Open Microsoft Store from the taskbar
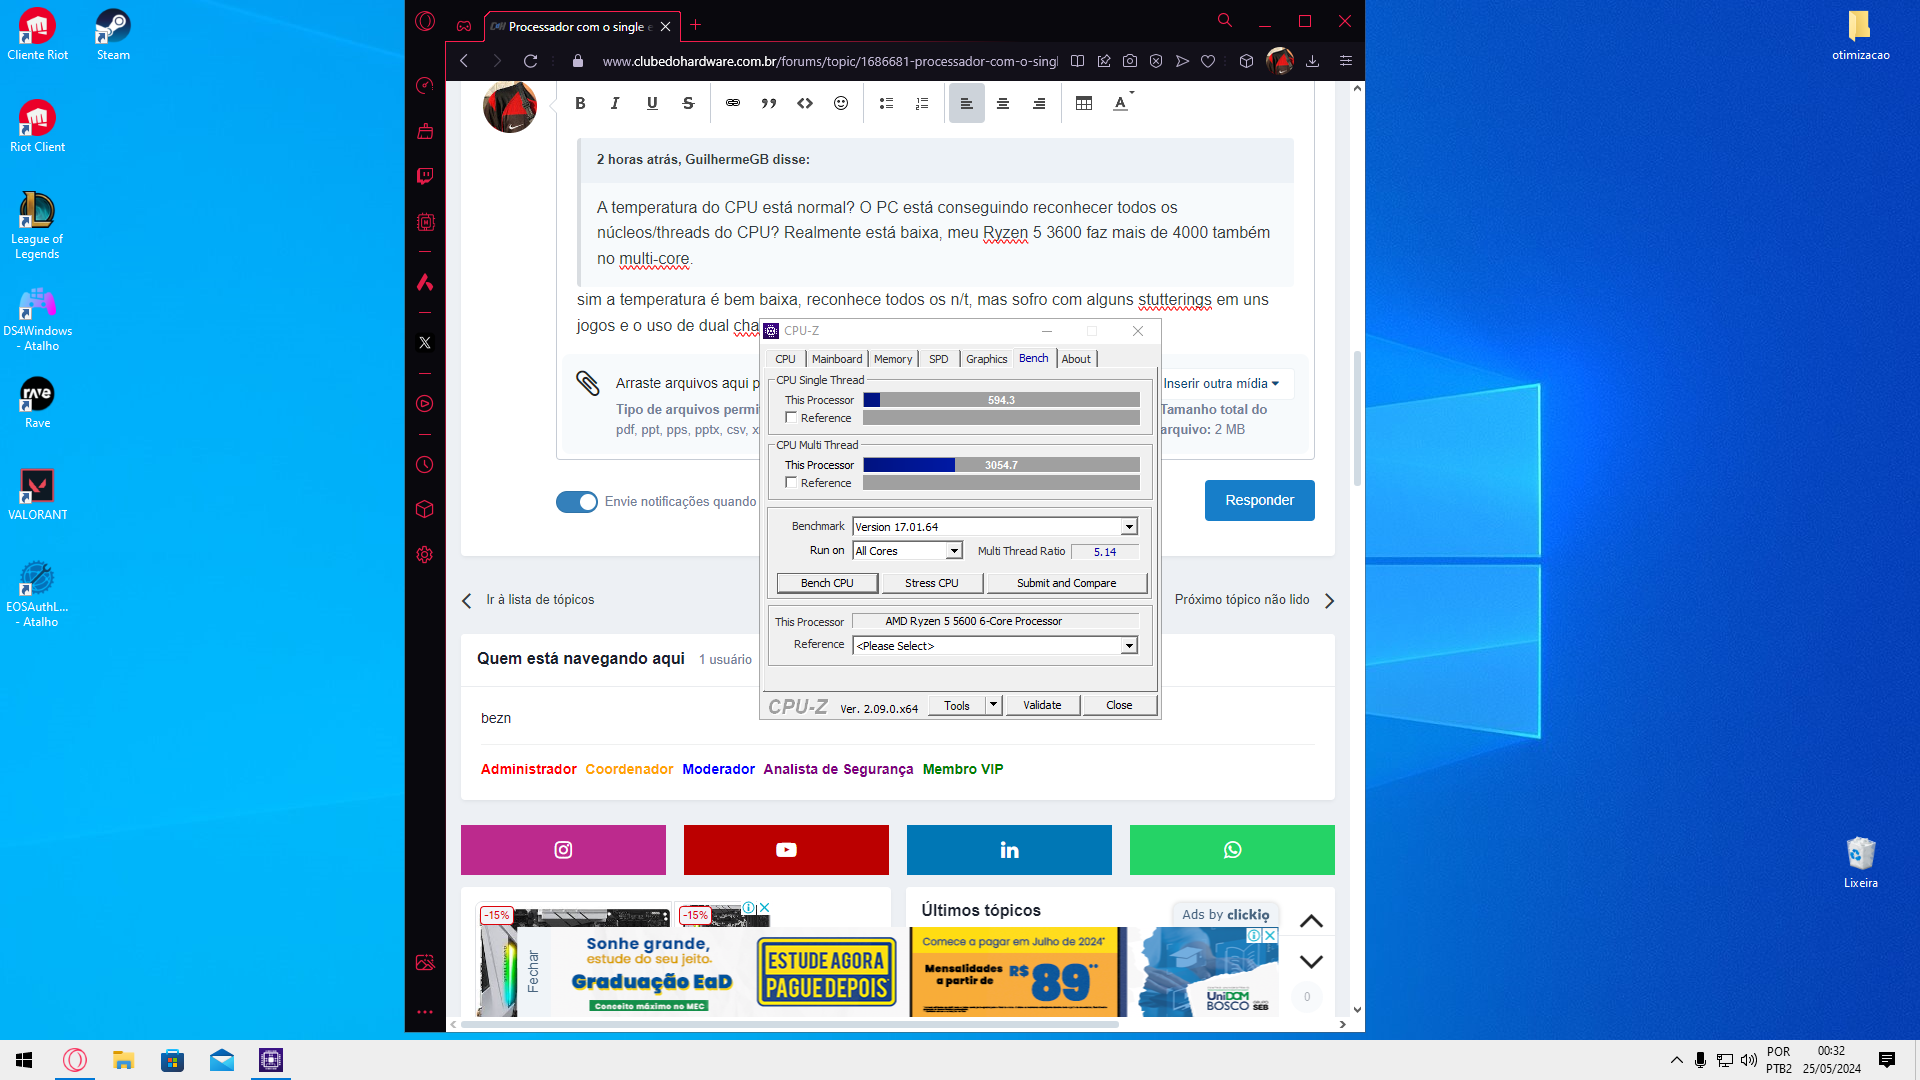 pos(172,1060)
